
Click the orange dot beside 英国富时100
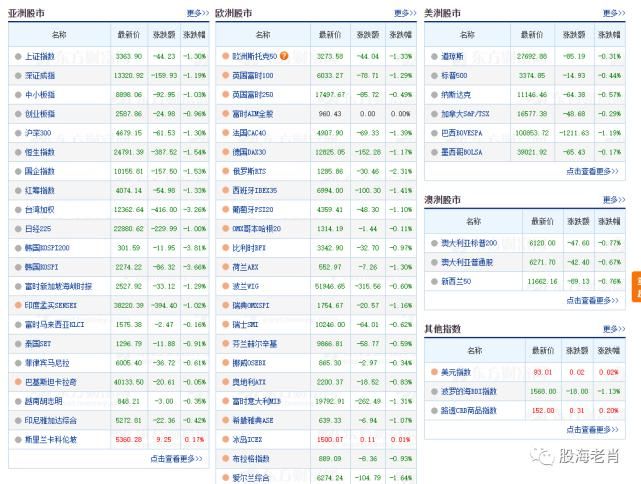tap(226, 75)
